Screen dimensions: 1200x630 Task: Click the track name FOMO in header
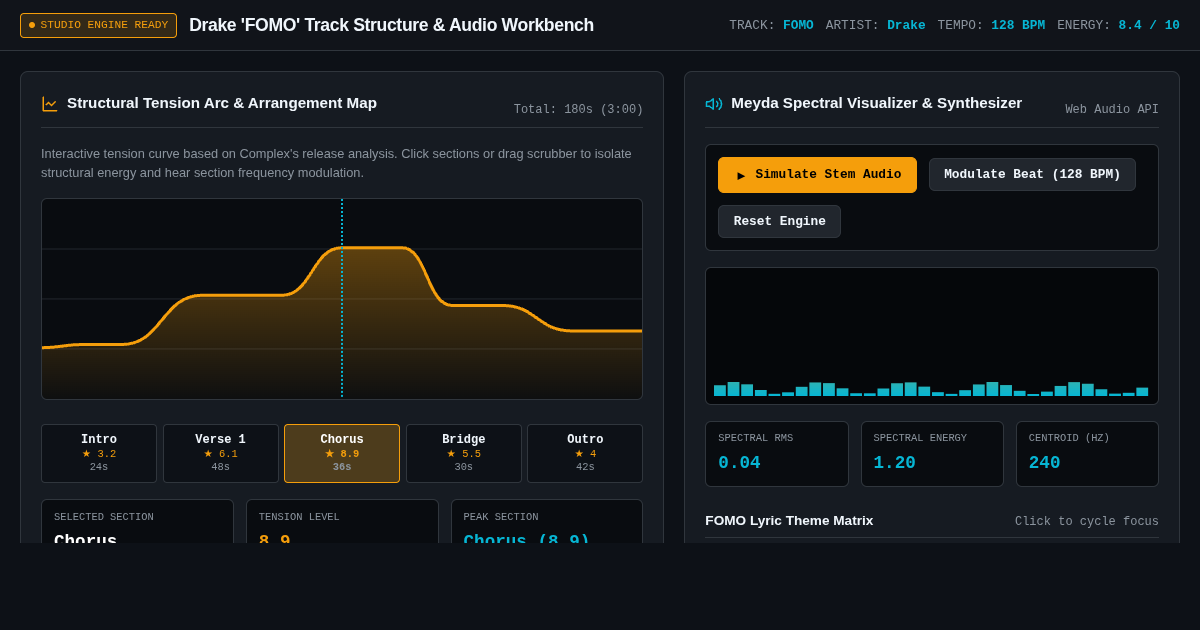click(798, 25)
